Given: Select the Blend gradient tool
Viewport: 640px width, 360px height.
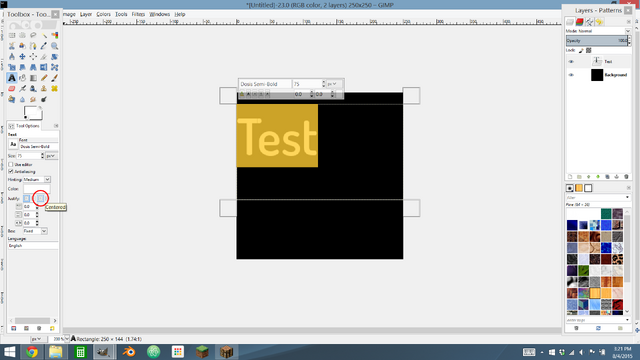Looking at the screenshot, I should tap(33, 78).
